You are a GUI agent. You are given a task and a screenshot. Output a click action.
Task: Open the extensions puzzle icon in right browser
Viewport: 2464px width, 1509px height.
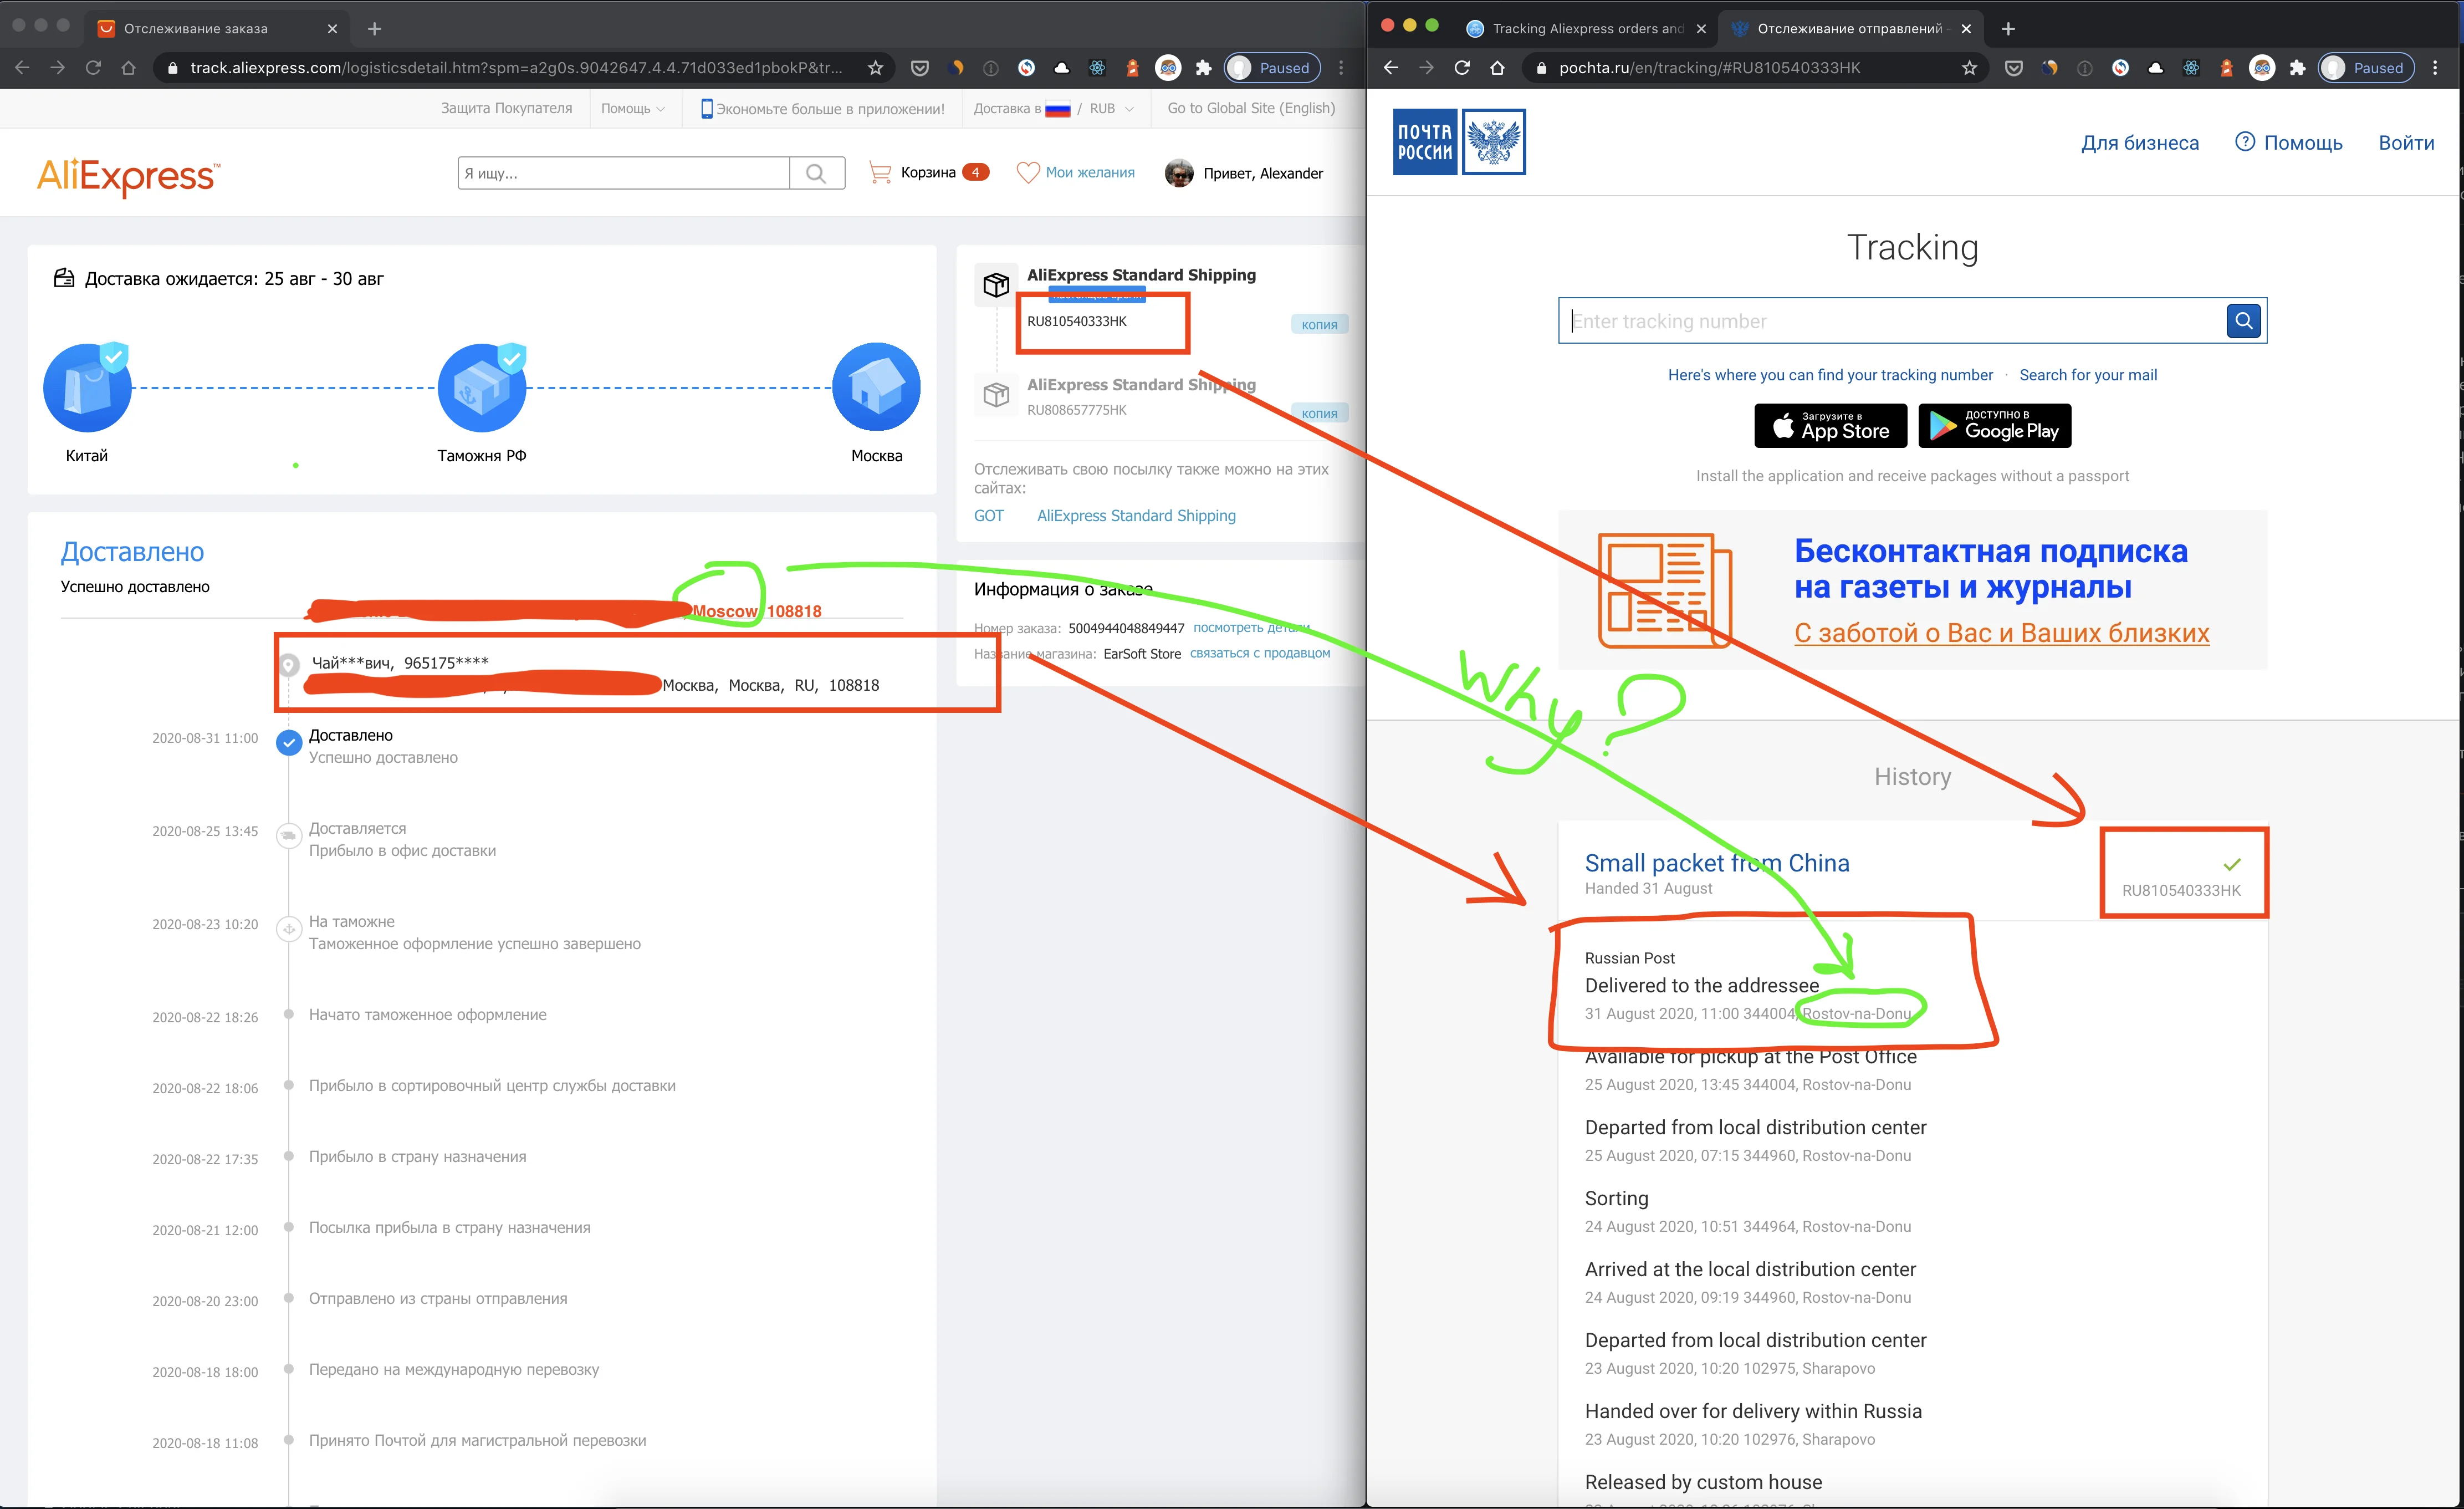[2297, 68]
